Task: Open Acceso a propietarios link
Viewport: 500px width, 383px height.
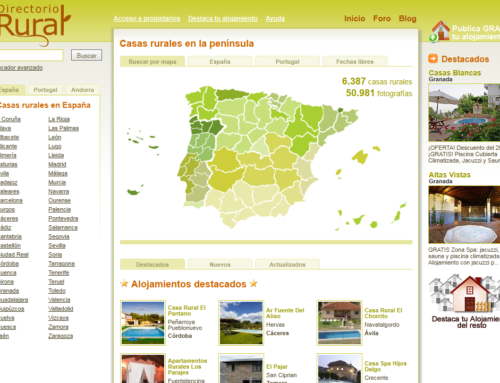Action: (x=147, y=19)
